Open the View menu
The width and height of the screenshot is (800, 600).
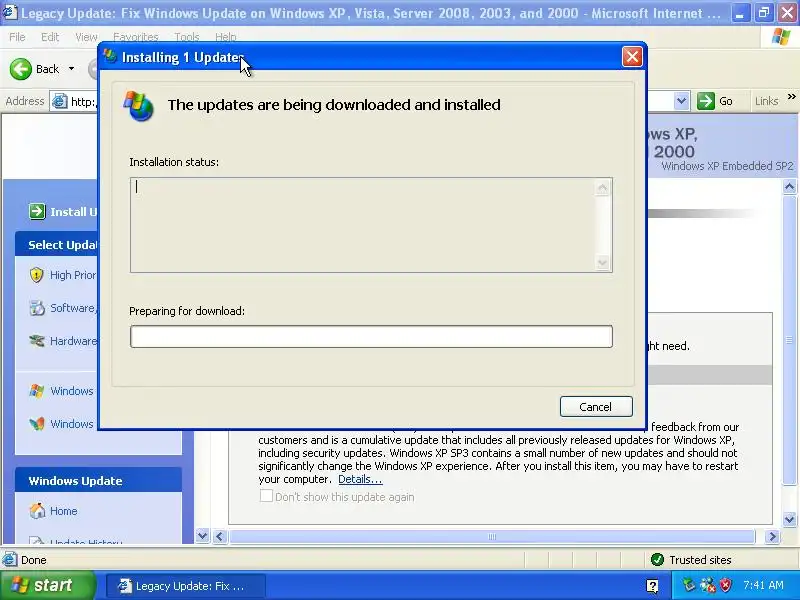pos(86,37)
